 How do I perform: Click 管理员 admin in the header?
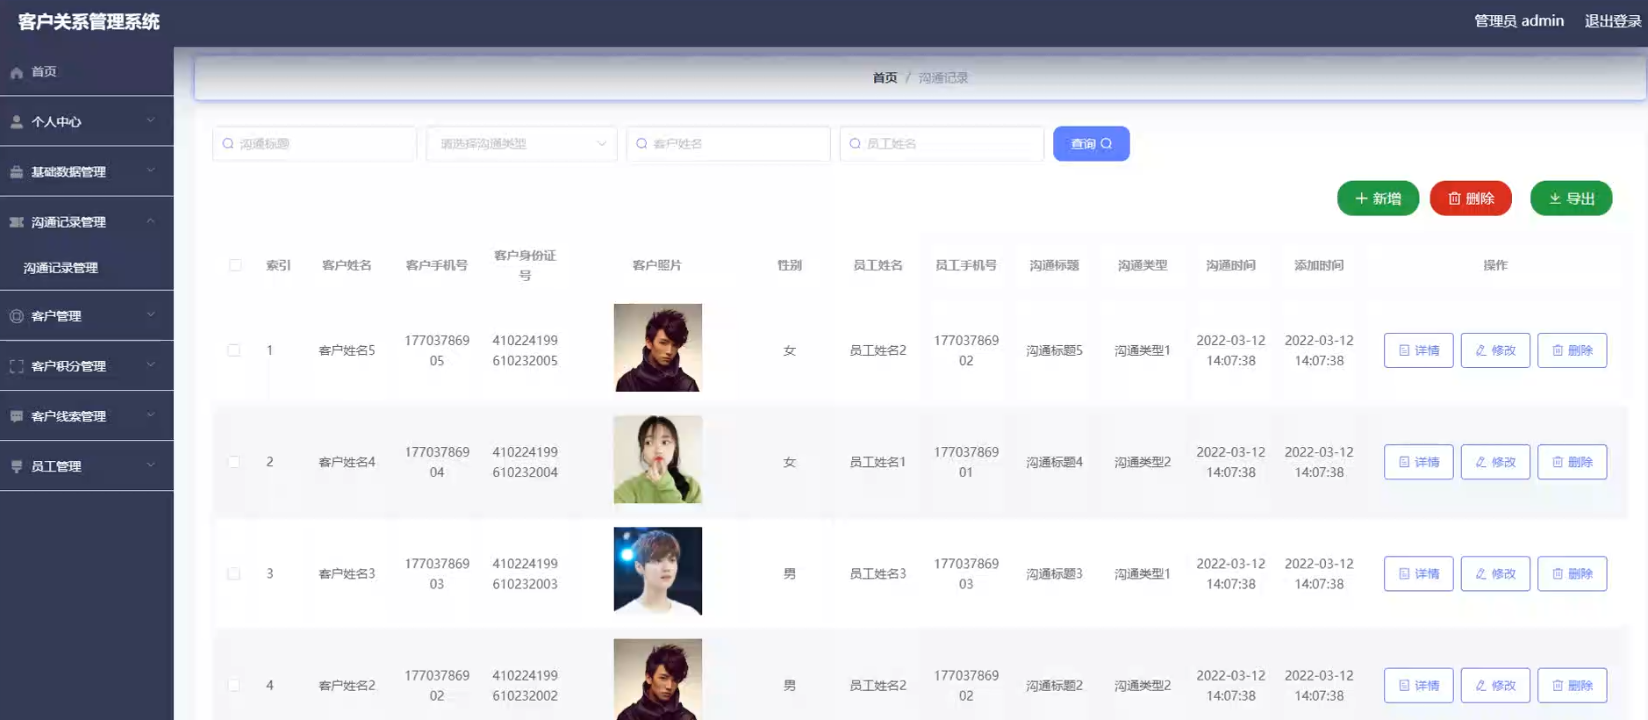click(1519, 21)
